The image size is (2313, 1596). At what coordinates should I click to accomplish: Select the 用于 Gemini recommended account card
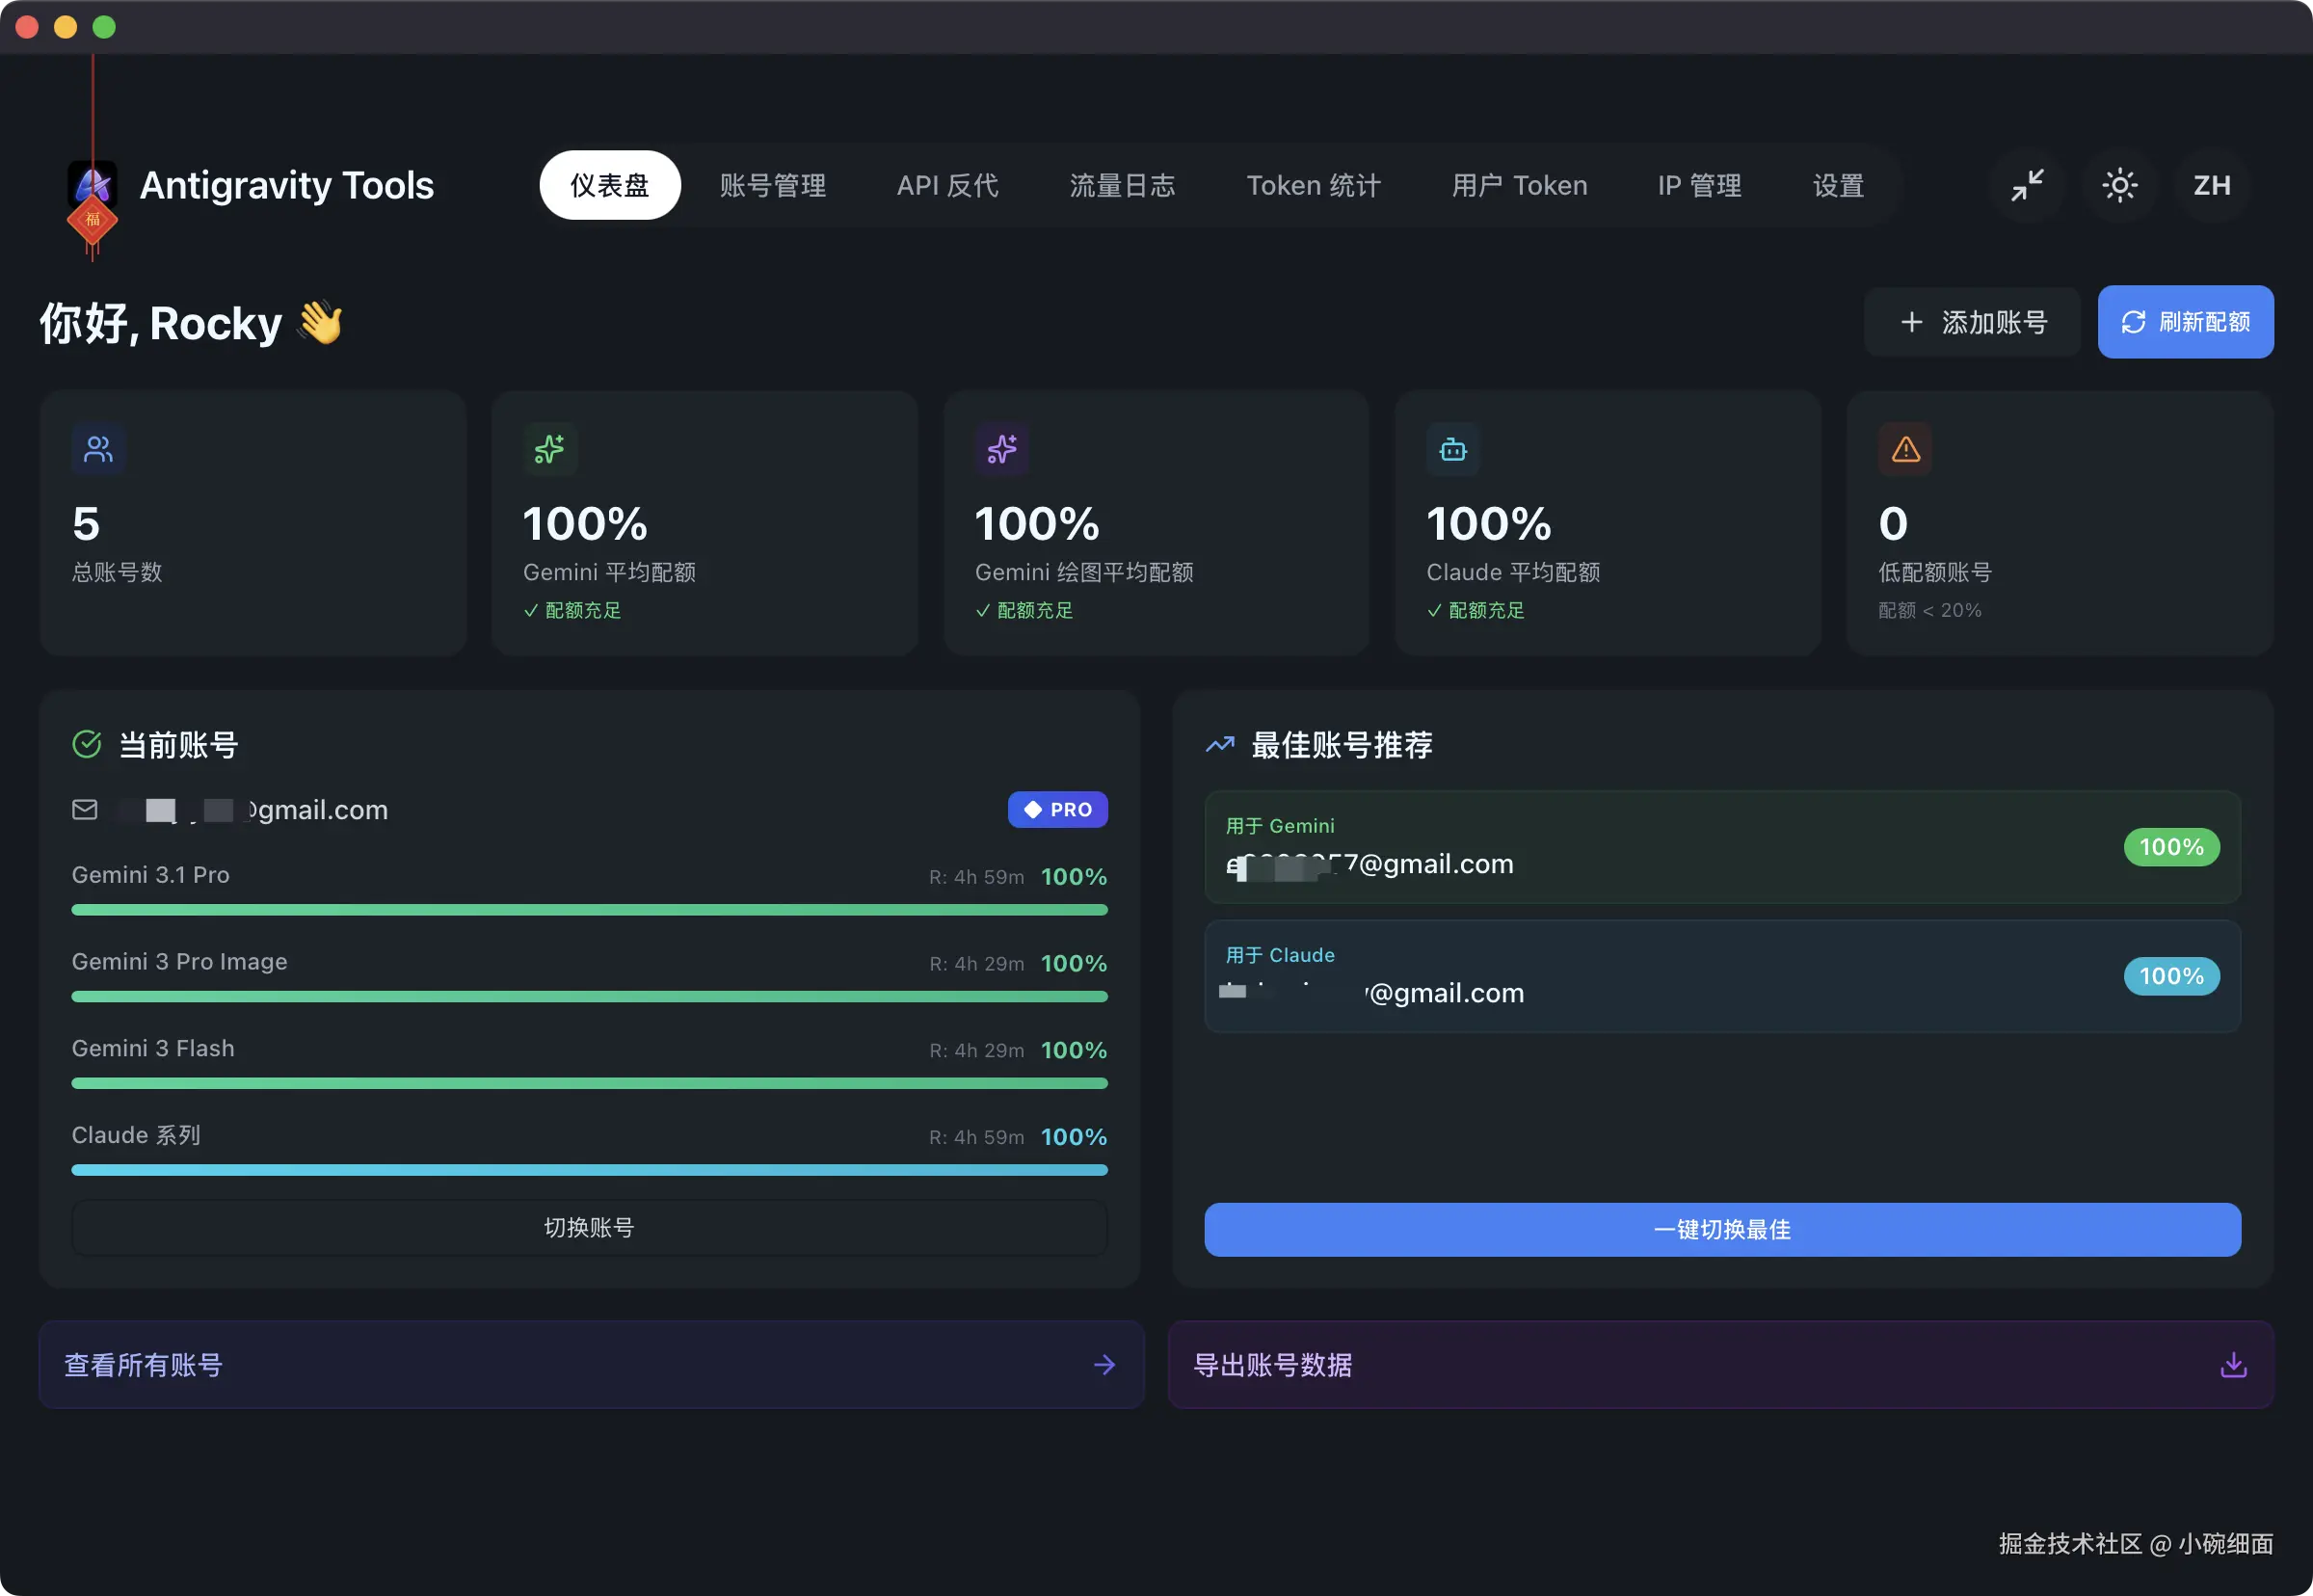[x=1721, y=847]
